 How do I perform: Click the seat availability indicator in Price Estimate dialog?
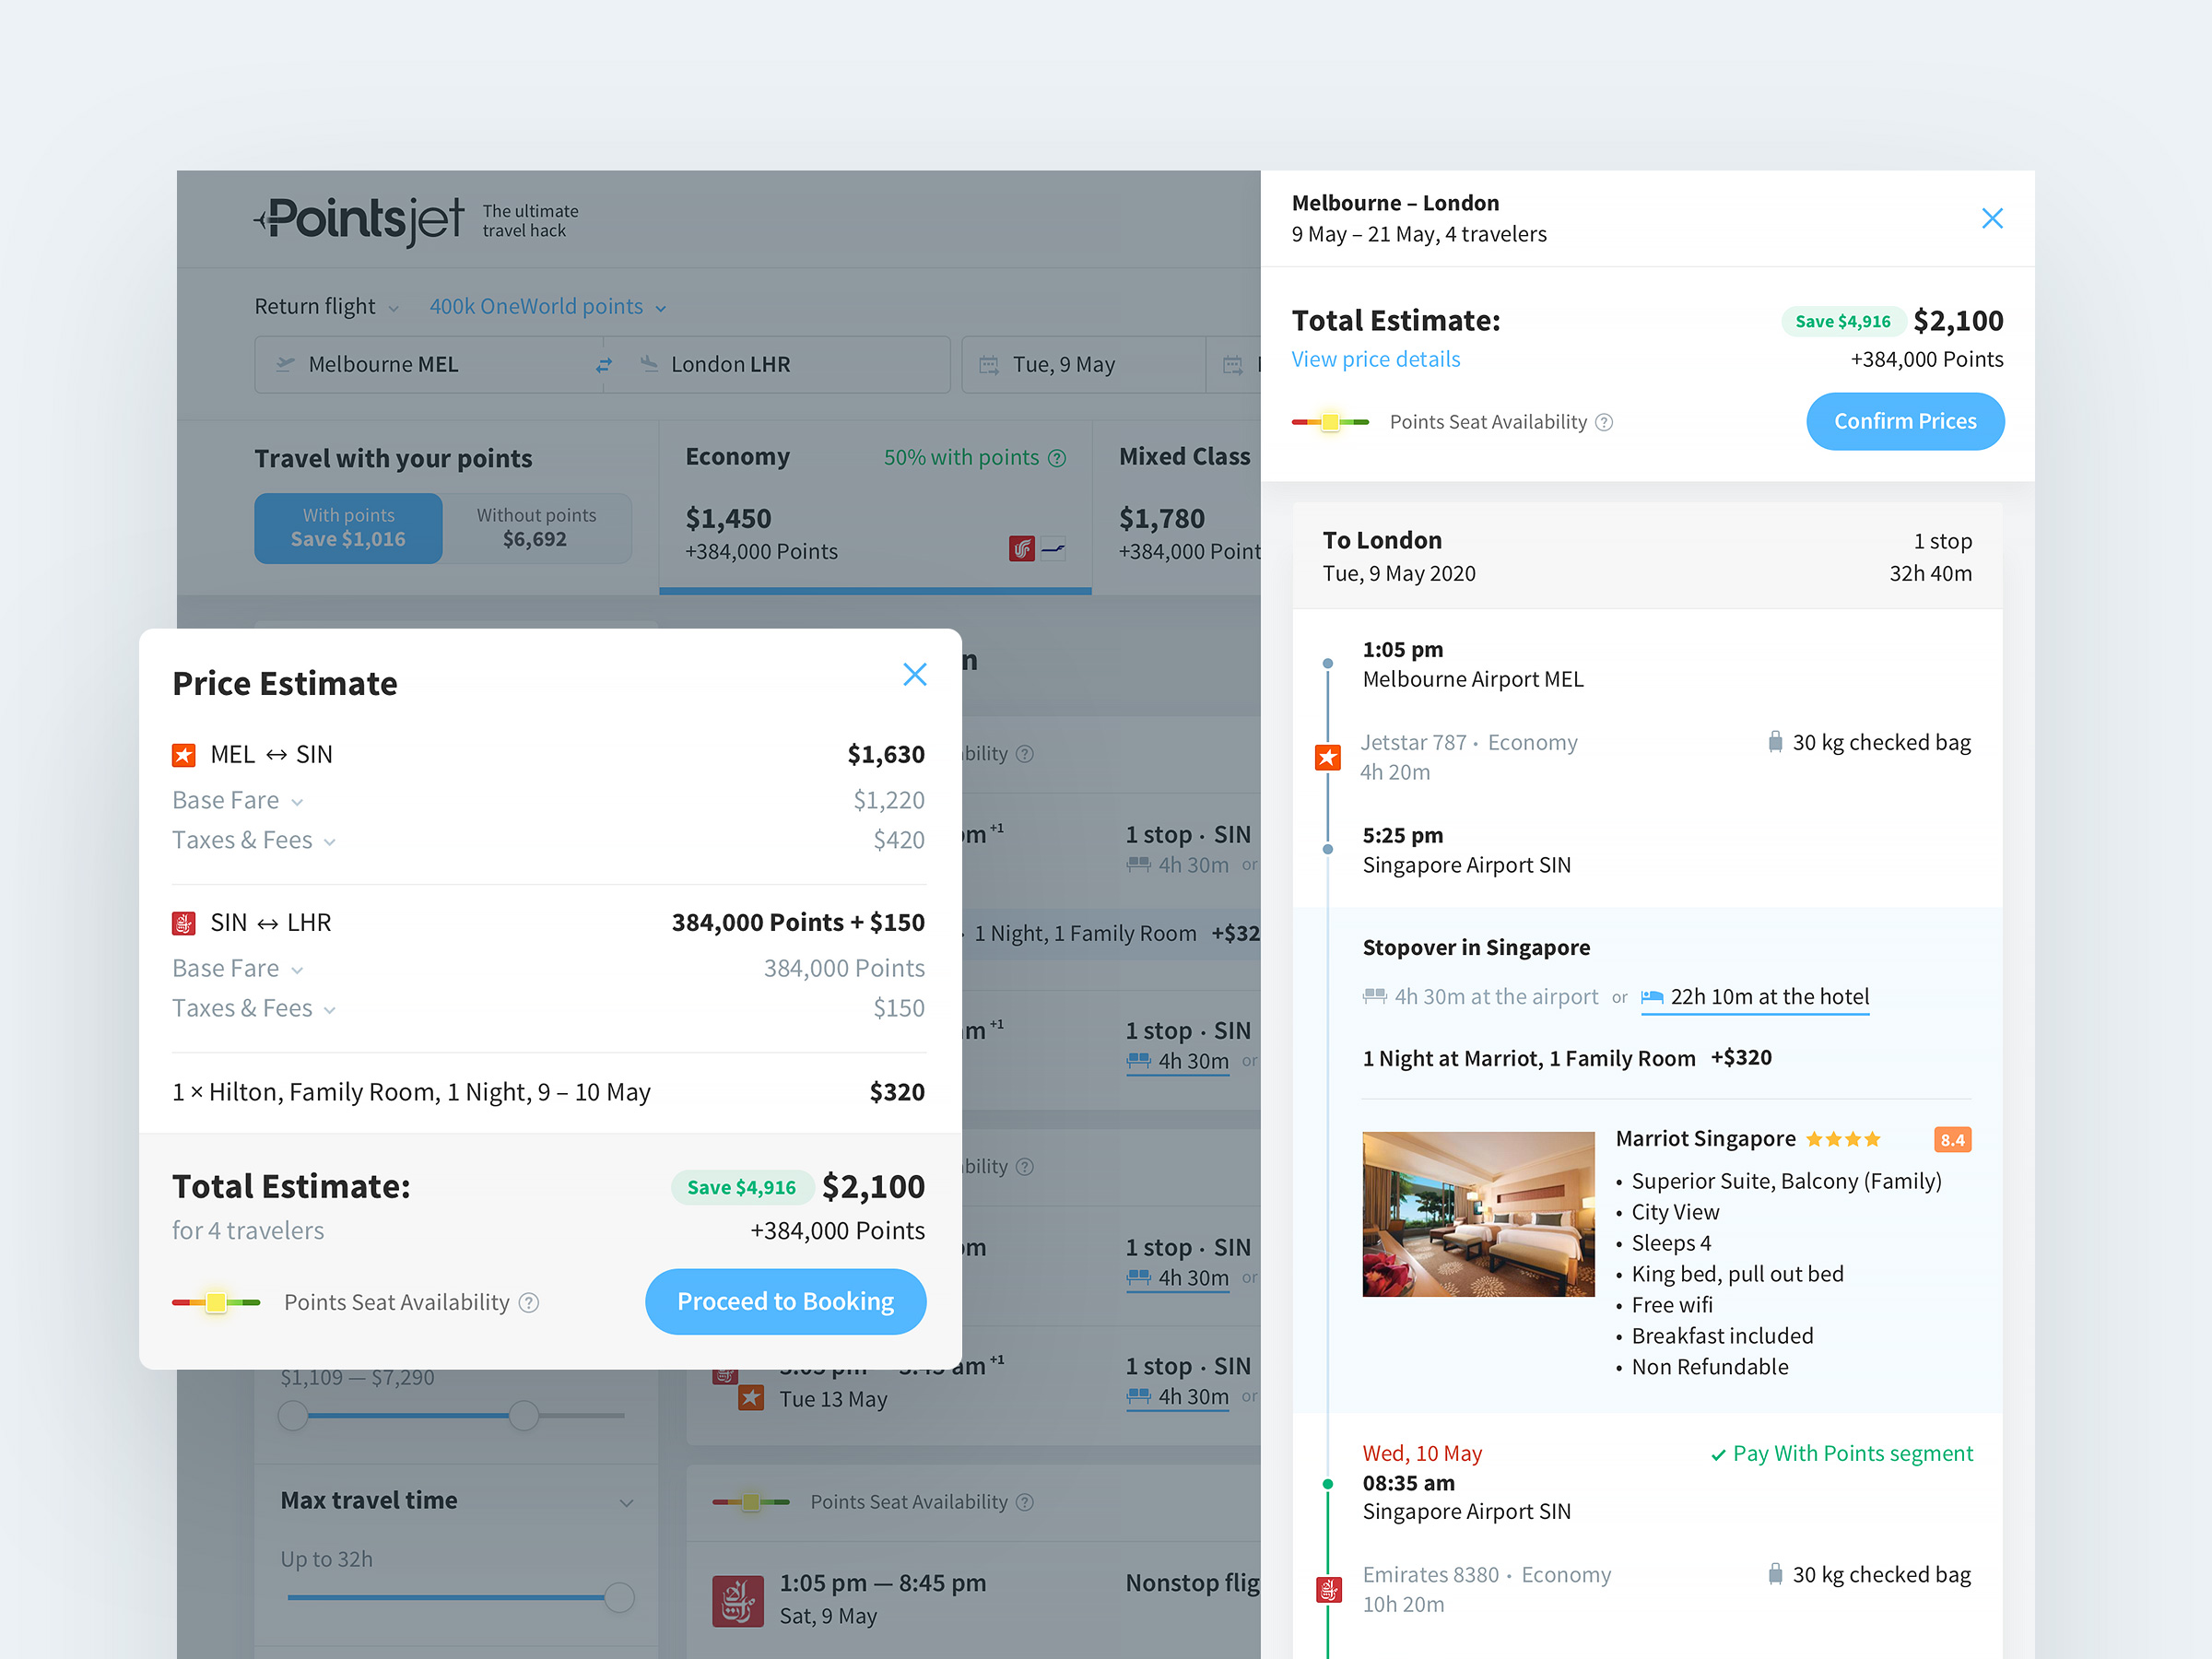(x=216, y=1302)
